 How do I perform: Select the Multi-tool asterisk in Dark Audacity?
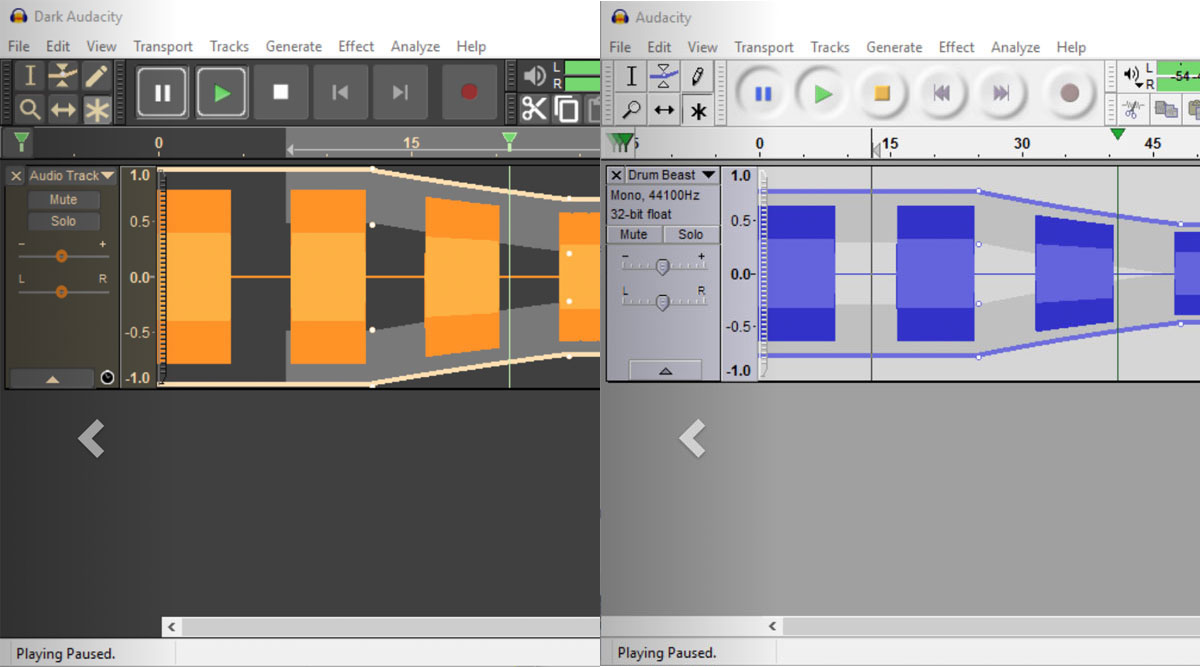click(96, 109)
